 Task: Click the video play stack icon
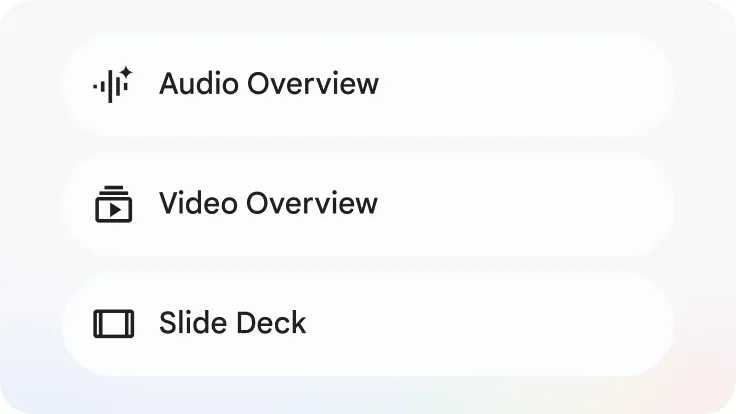(114, 204)
